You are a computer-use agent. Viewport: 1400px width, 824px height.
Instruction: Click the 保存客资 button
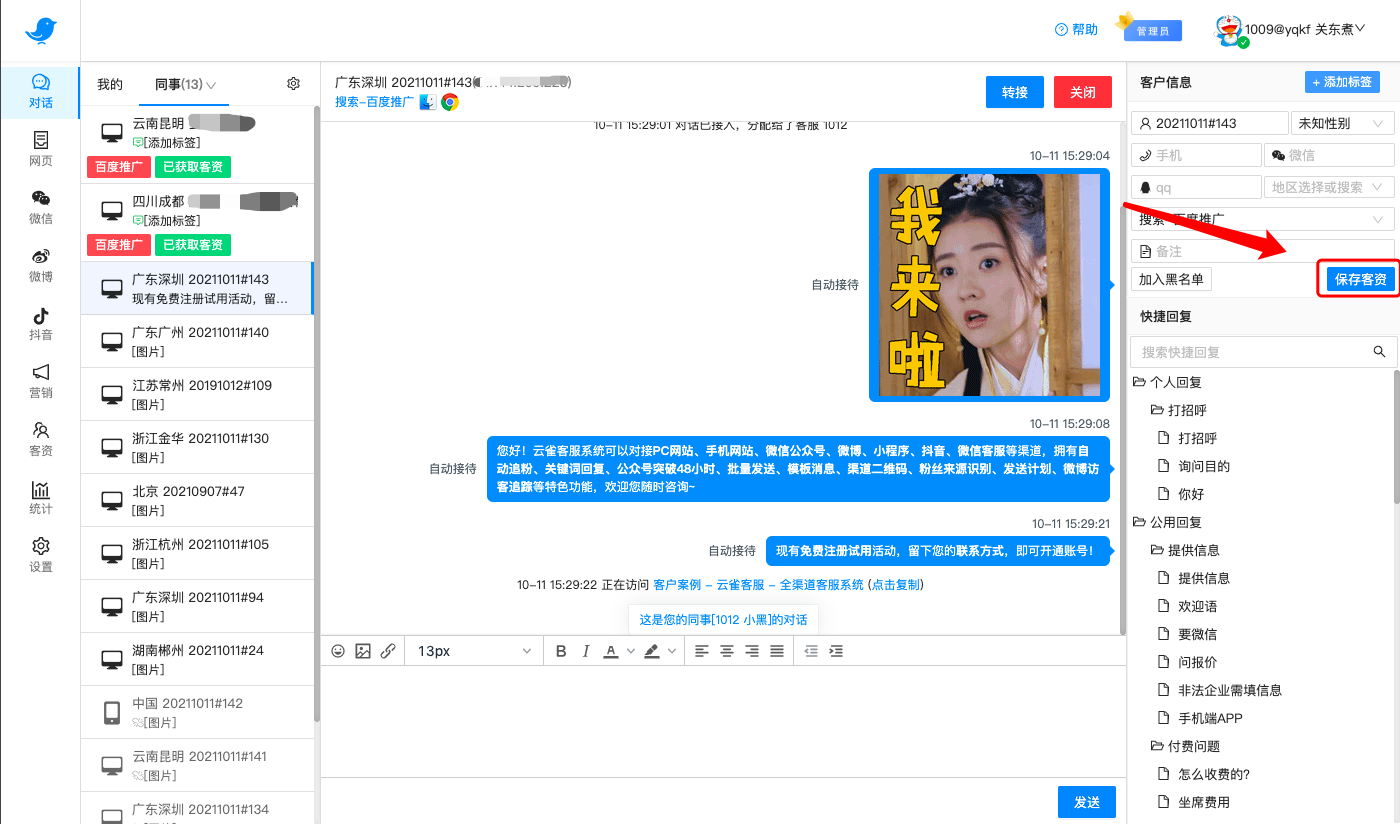coord(1361,279)
